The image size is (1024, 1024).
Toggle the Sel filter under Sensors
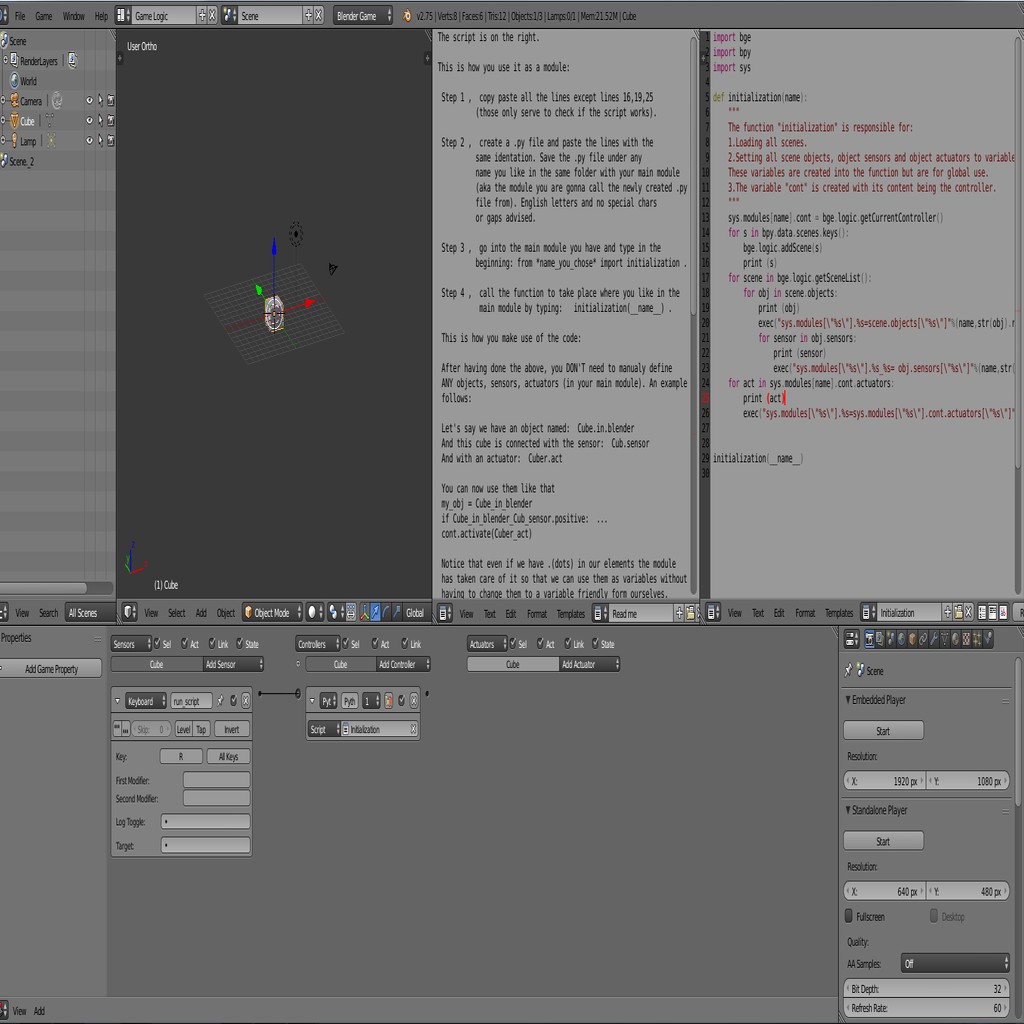click(x=156, y=644)
